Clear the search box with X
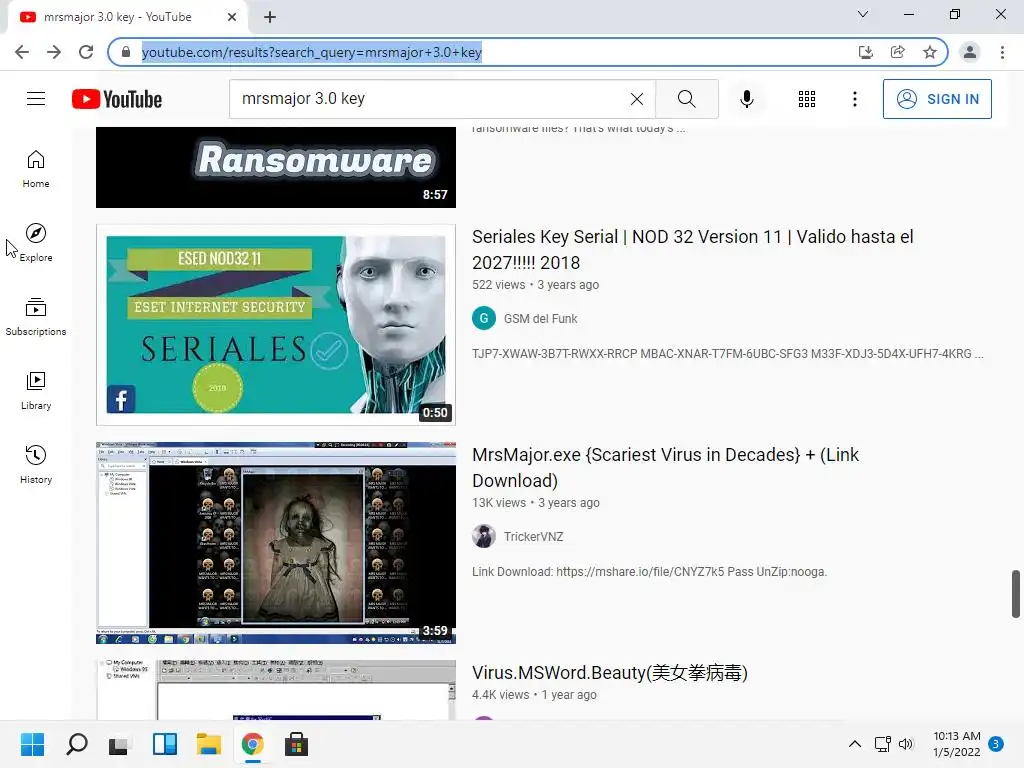The image size is (1024, 768). tap(637, 99)
